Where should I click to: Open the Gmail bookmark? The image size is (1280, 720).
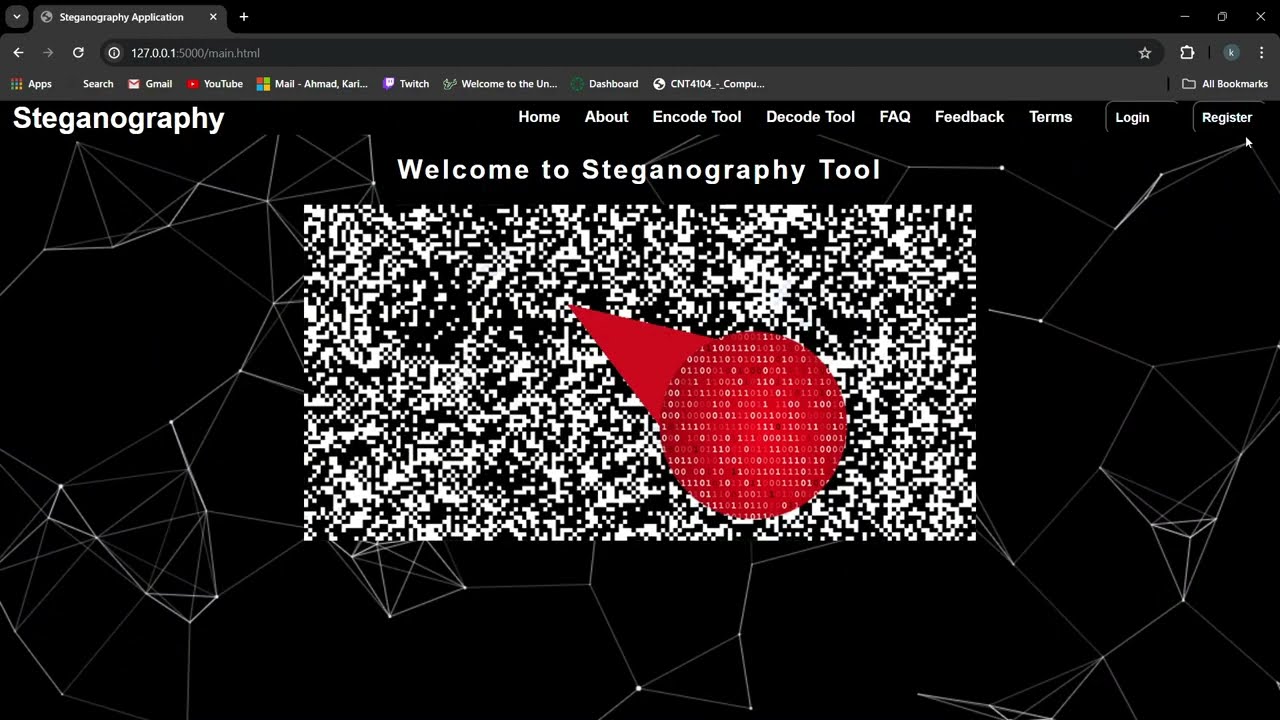(x=150, y=84)
